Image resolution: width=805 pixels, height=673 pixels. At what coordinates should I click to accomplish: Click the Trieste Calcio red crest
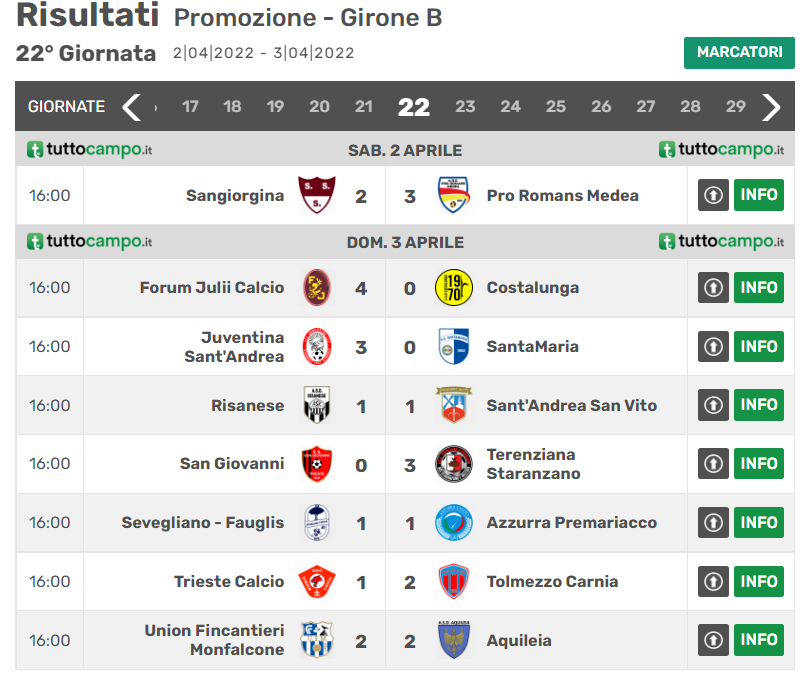point(317,582)
